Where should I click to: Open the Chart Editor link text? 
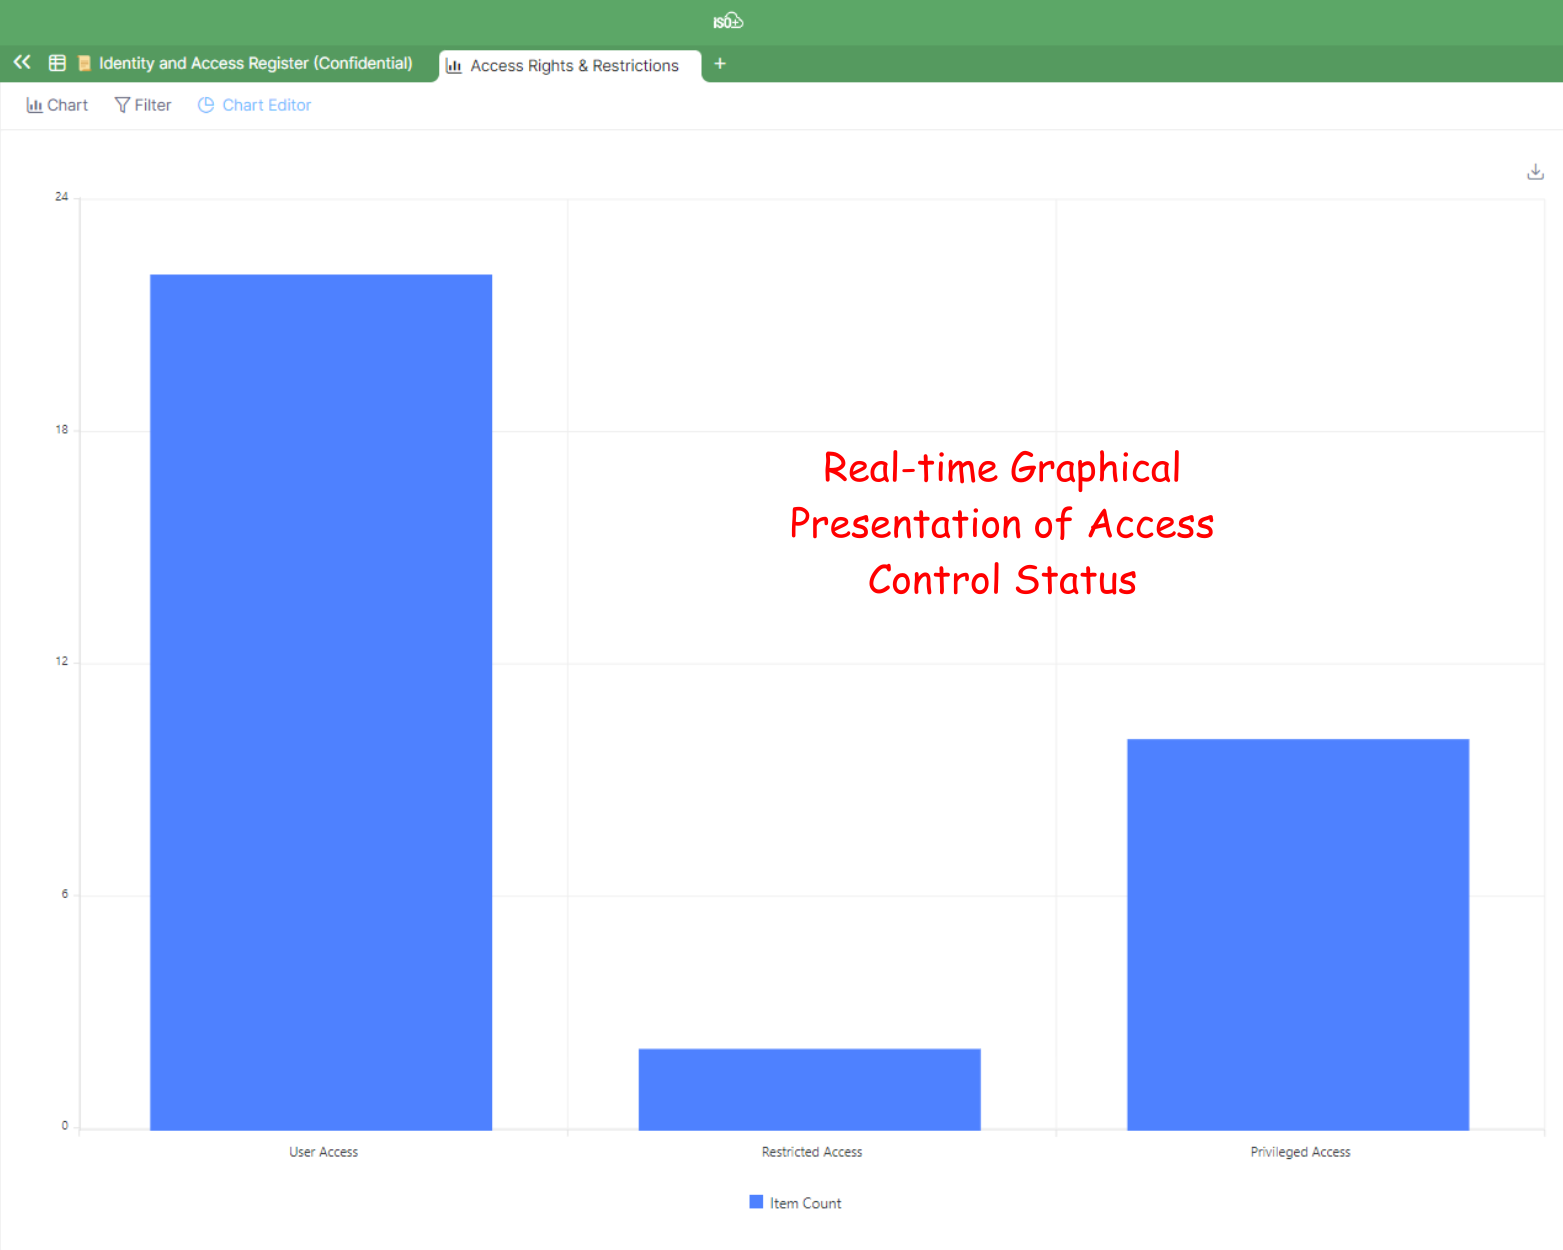tap(266, 105)
